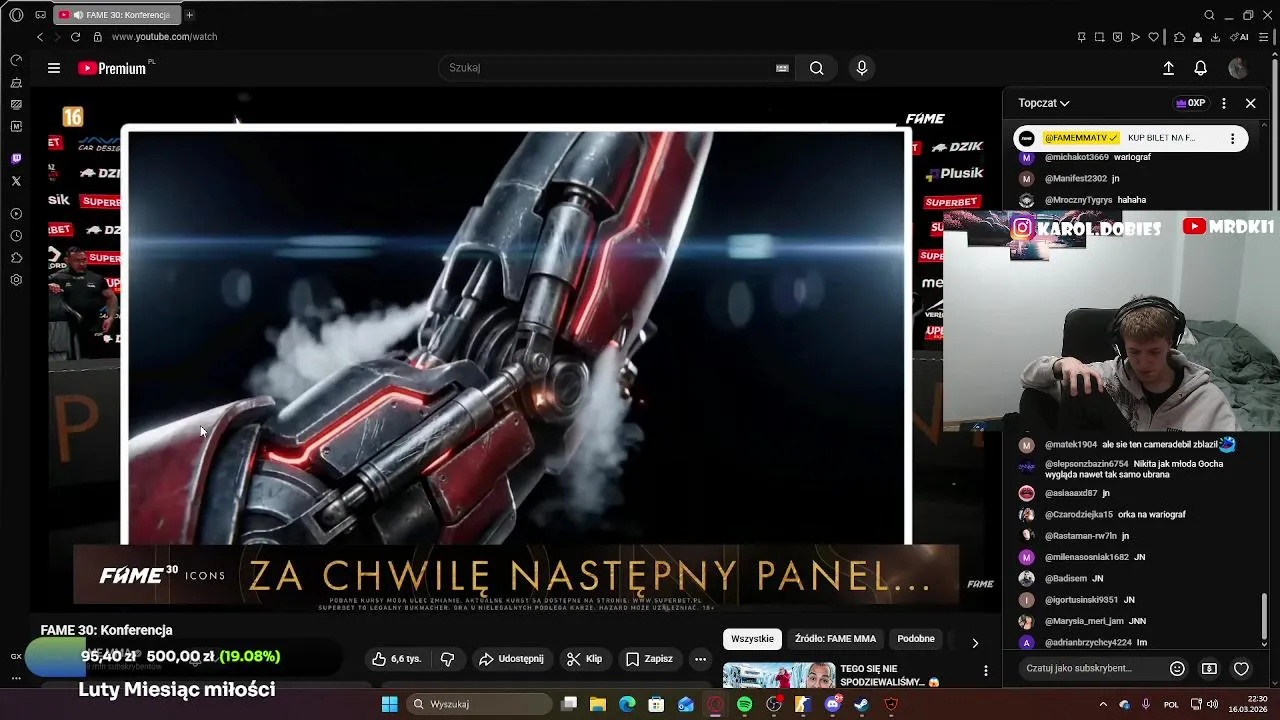Open Twitch panel in Opera sidebar
Viewport: 1280px width, 720px height.
pos(16,159)
